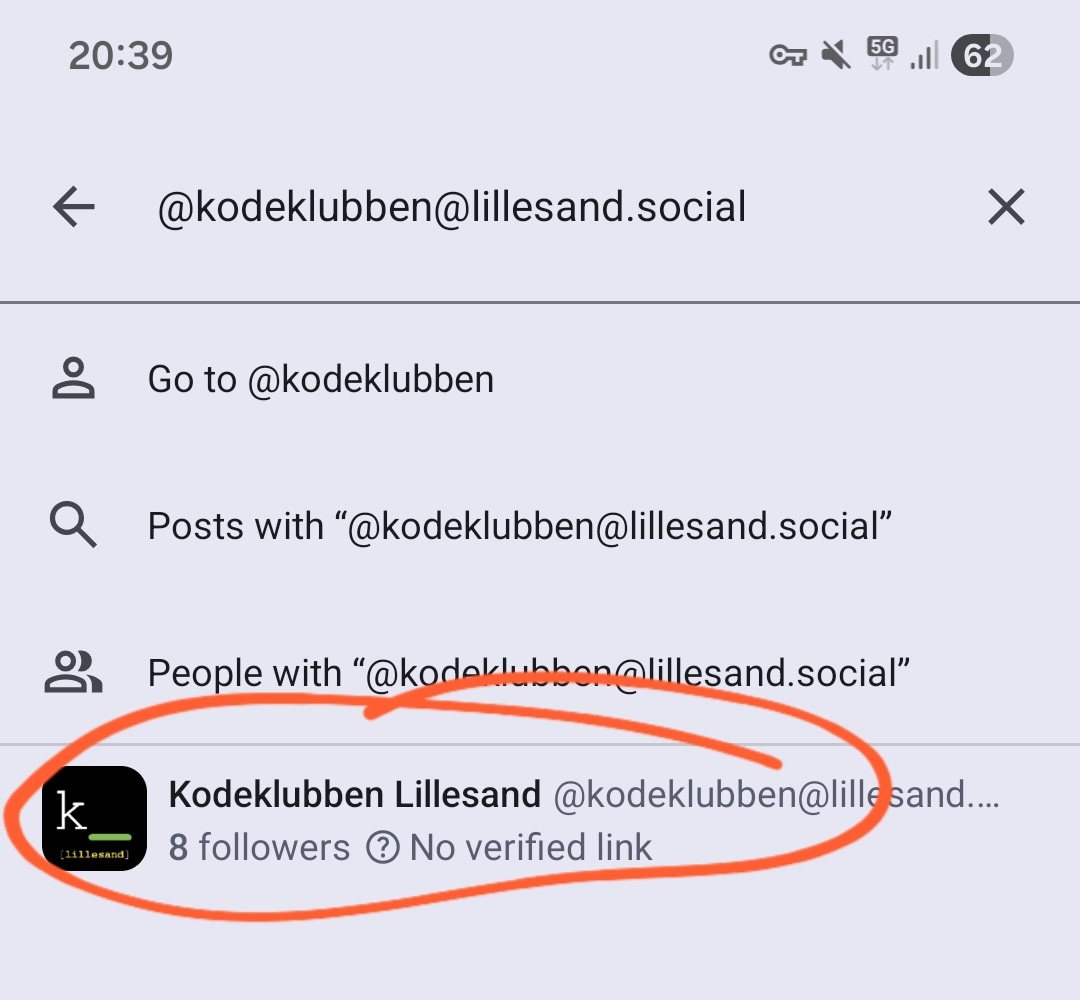
Task: Tap the 8 followers text
Action: coord(259,847)
